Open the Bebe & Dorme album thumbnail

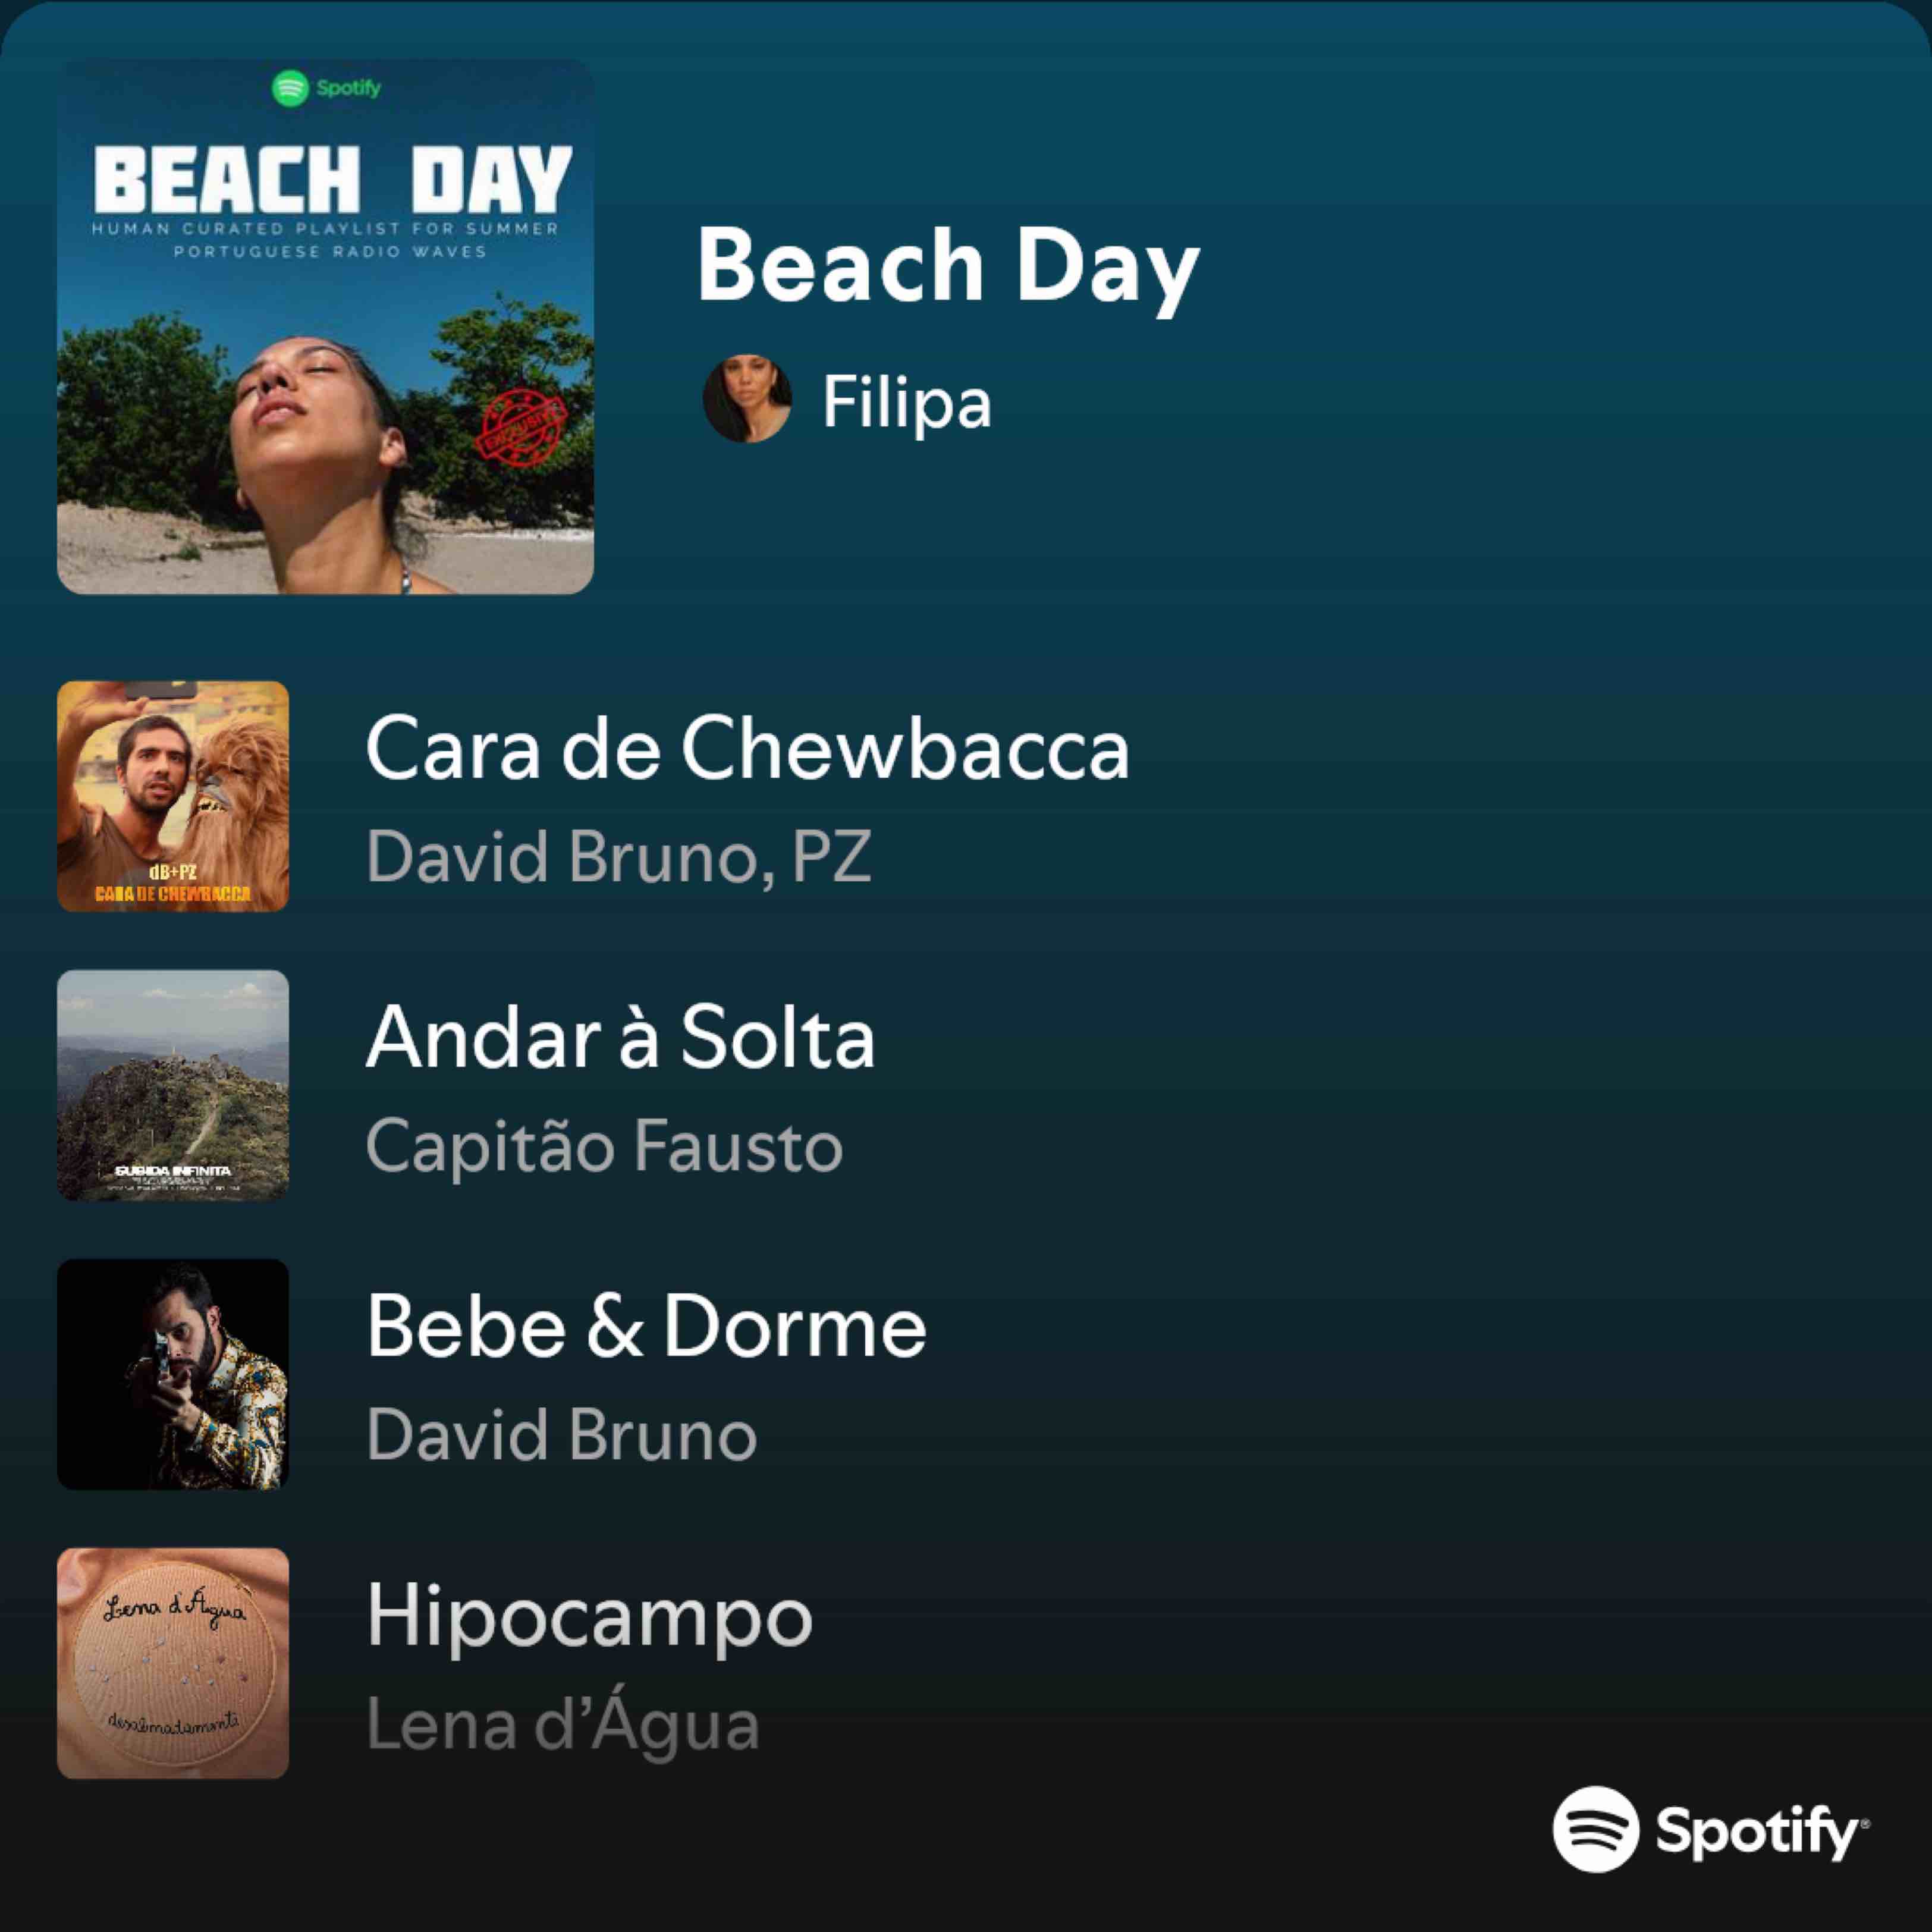pyautogui.click(x=173, y=1374)
